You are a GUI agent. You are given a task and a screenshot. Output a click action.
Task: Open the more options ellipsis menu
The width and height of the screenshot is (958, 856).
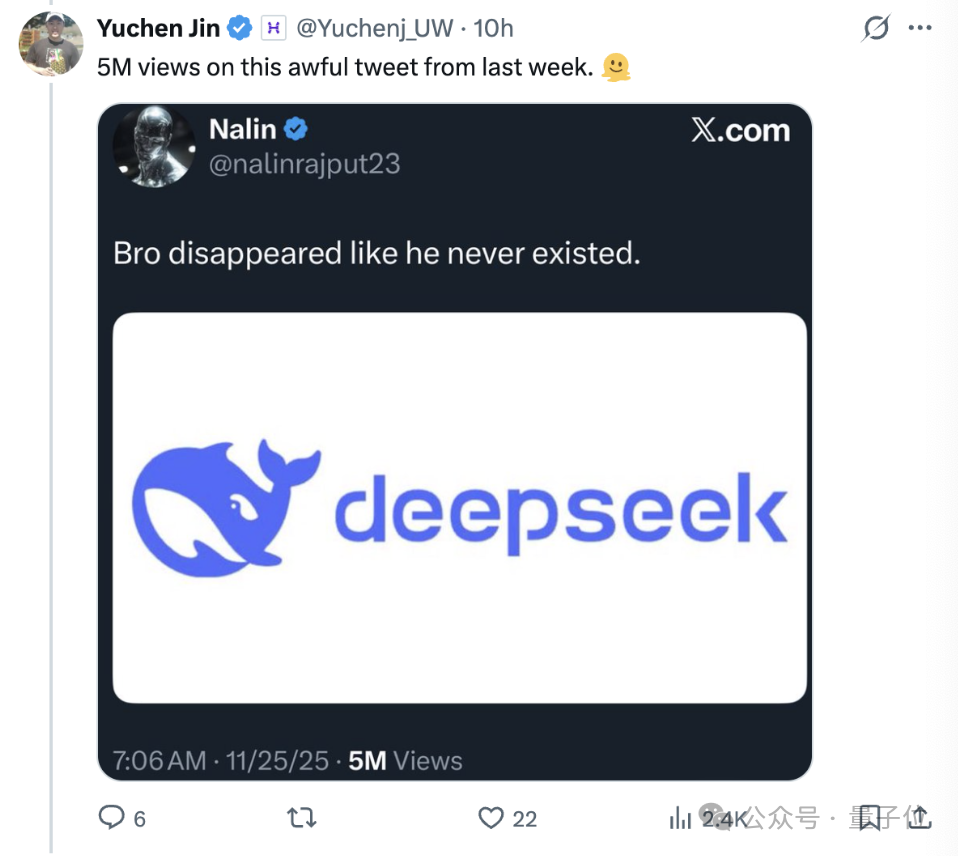pyautogui.click(x=920, y=27)
